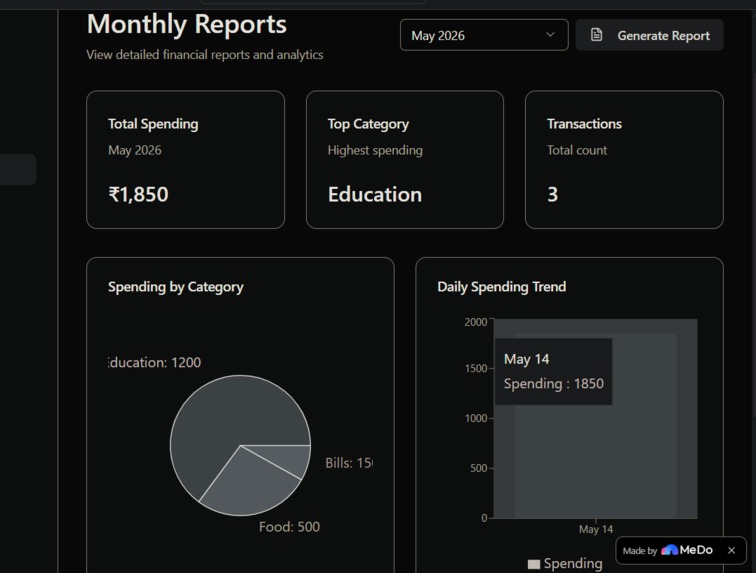Click the Education: 1200 pie label

pyautogui.click(x=154, y=362)
